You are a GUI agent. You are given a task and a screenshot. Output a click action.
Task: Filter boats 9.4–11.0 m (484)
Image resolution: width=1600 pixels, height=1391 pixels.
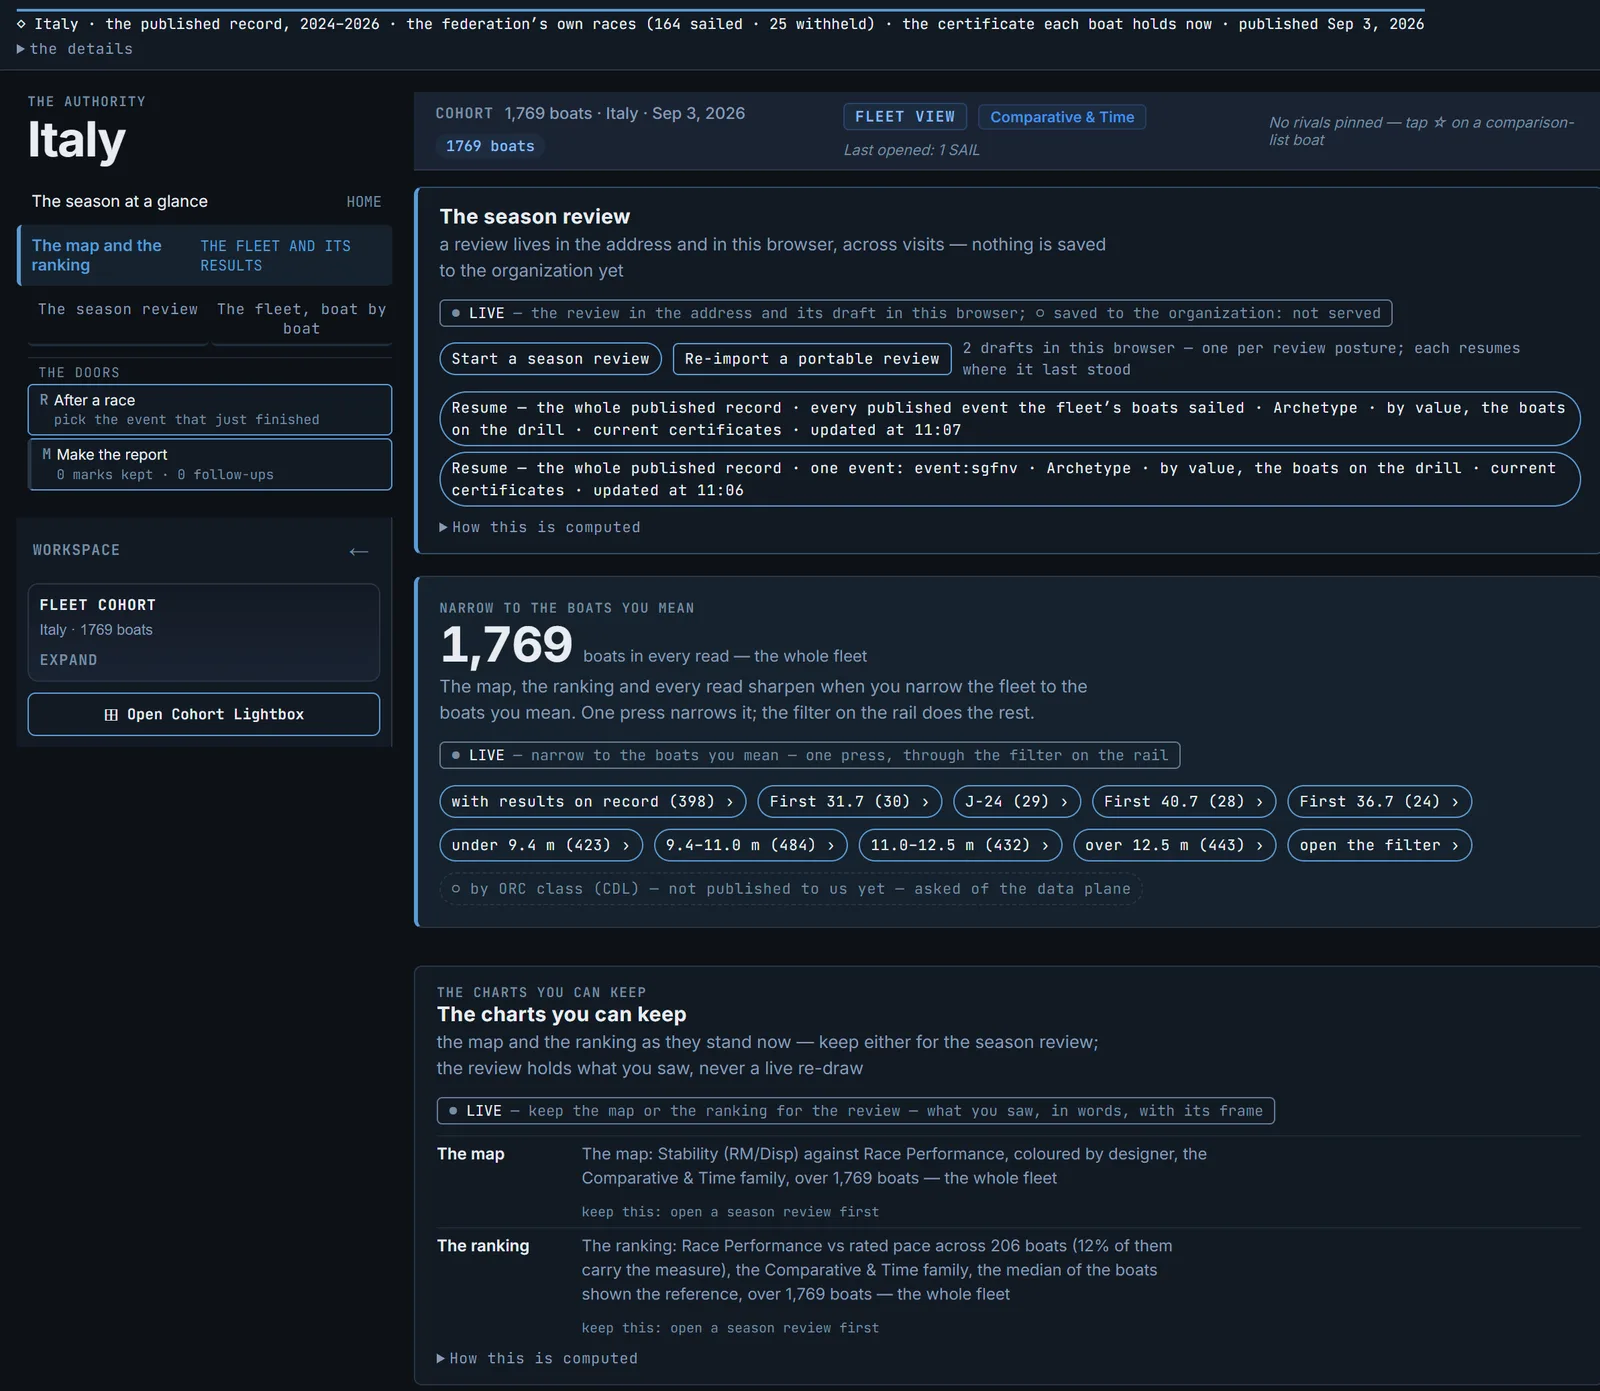point(751,845)
